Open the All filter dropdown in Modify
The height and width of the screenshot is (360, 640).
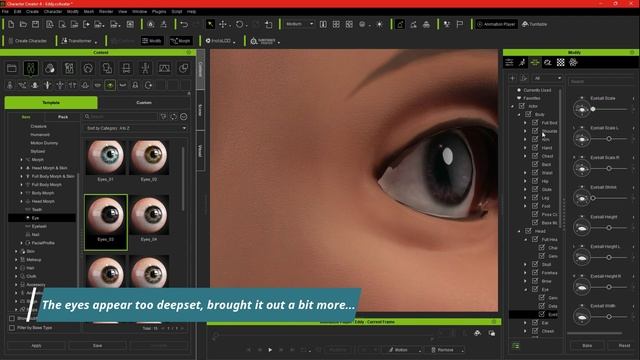[548, 78]
